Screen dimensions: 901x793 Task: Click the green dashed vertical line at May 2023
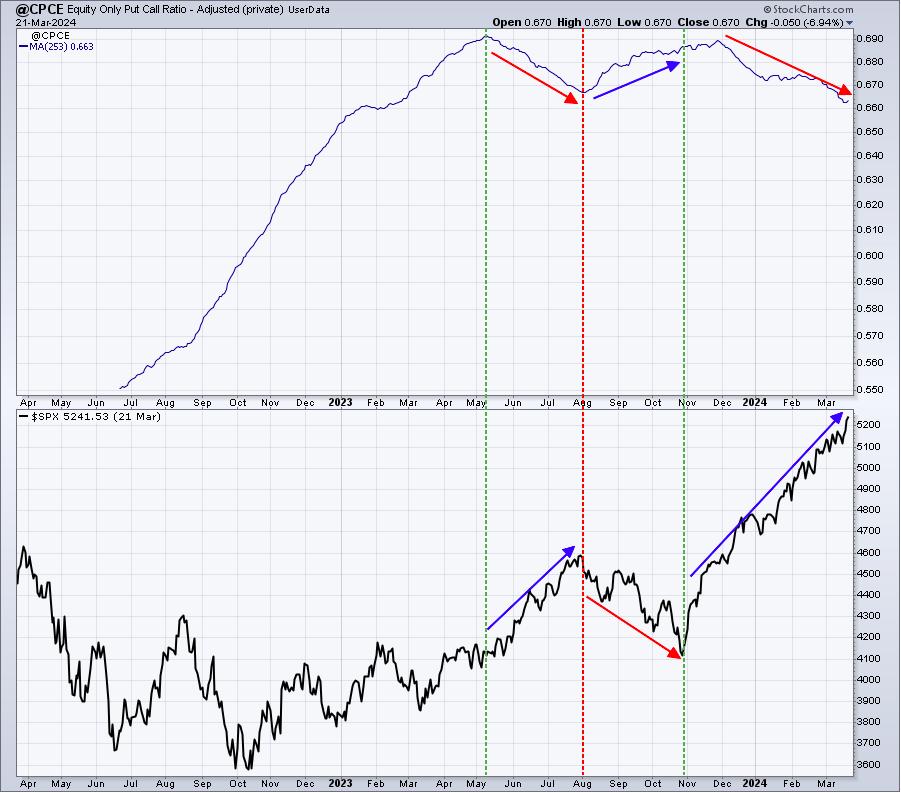486,402
